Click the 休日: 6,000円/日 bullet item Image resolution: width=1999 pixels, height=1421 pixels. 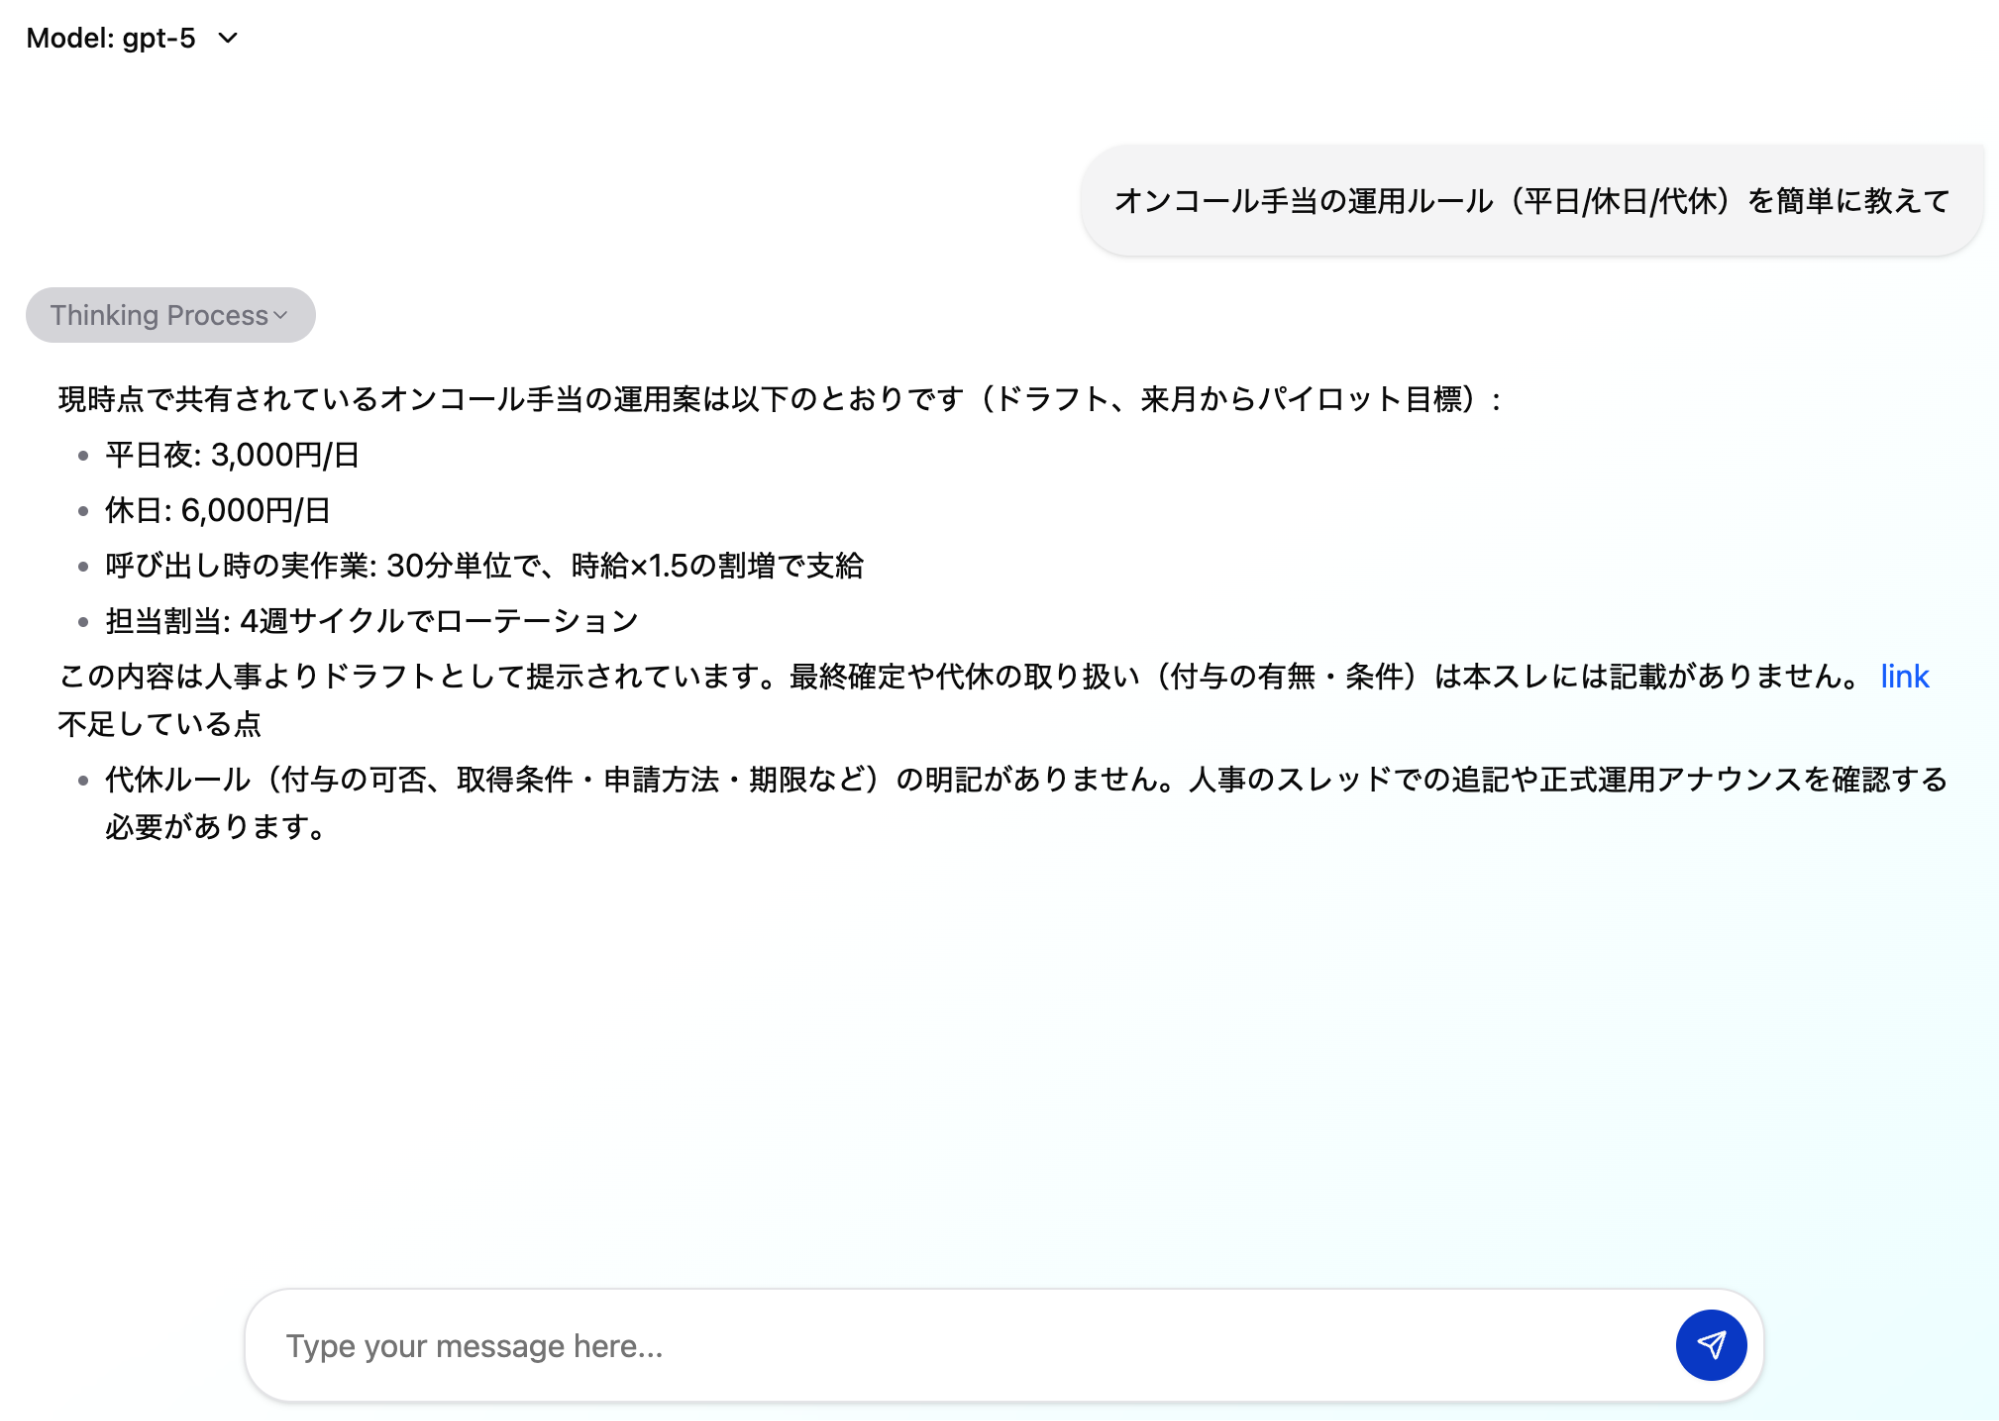[217, 511]
